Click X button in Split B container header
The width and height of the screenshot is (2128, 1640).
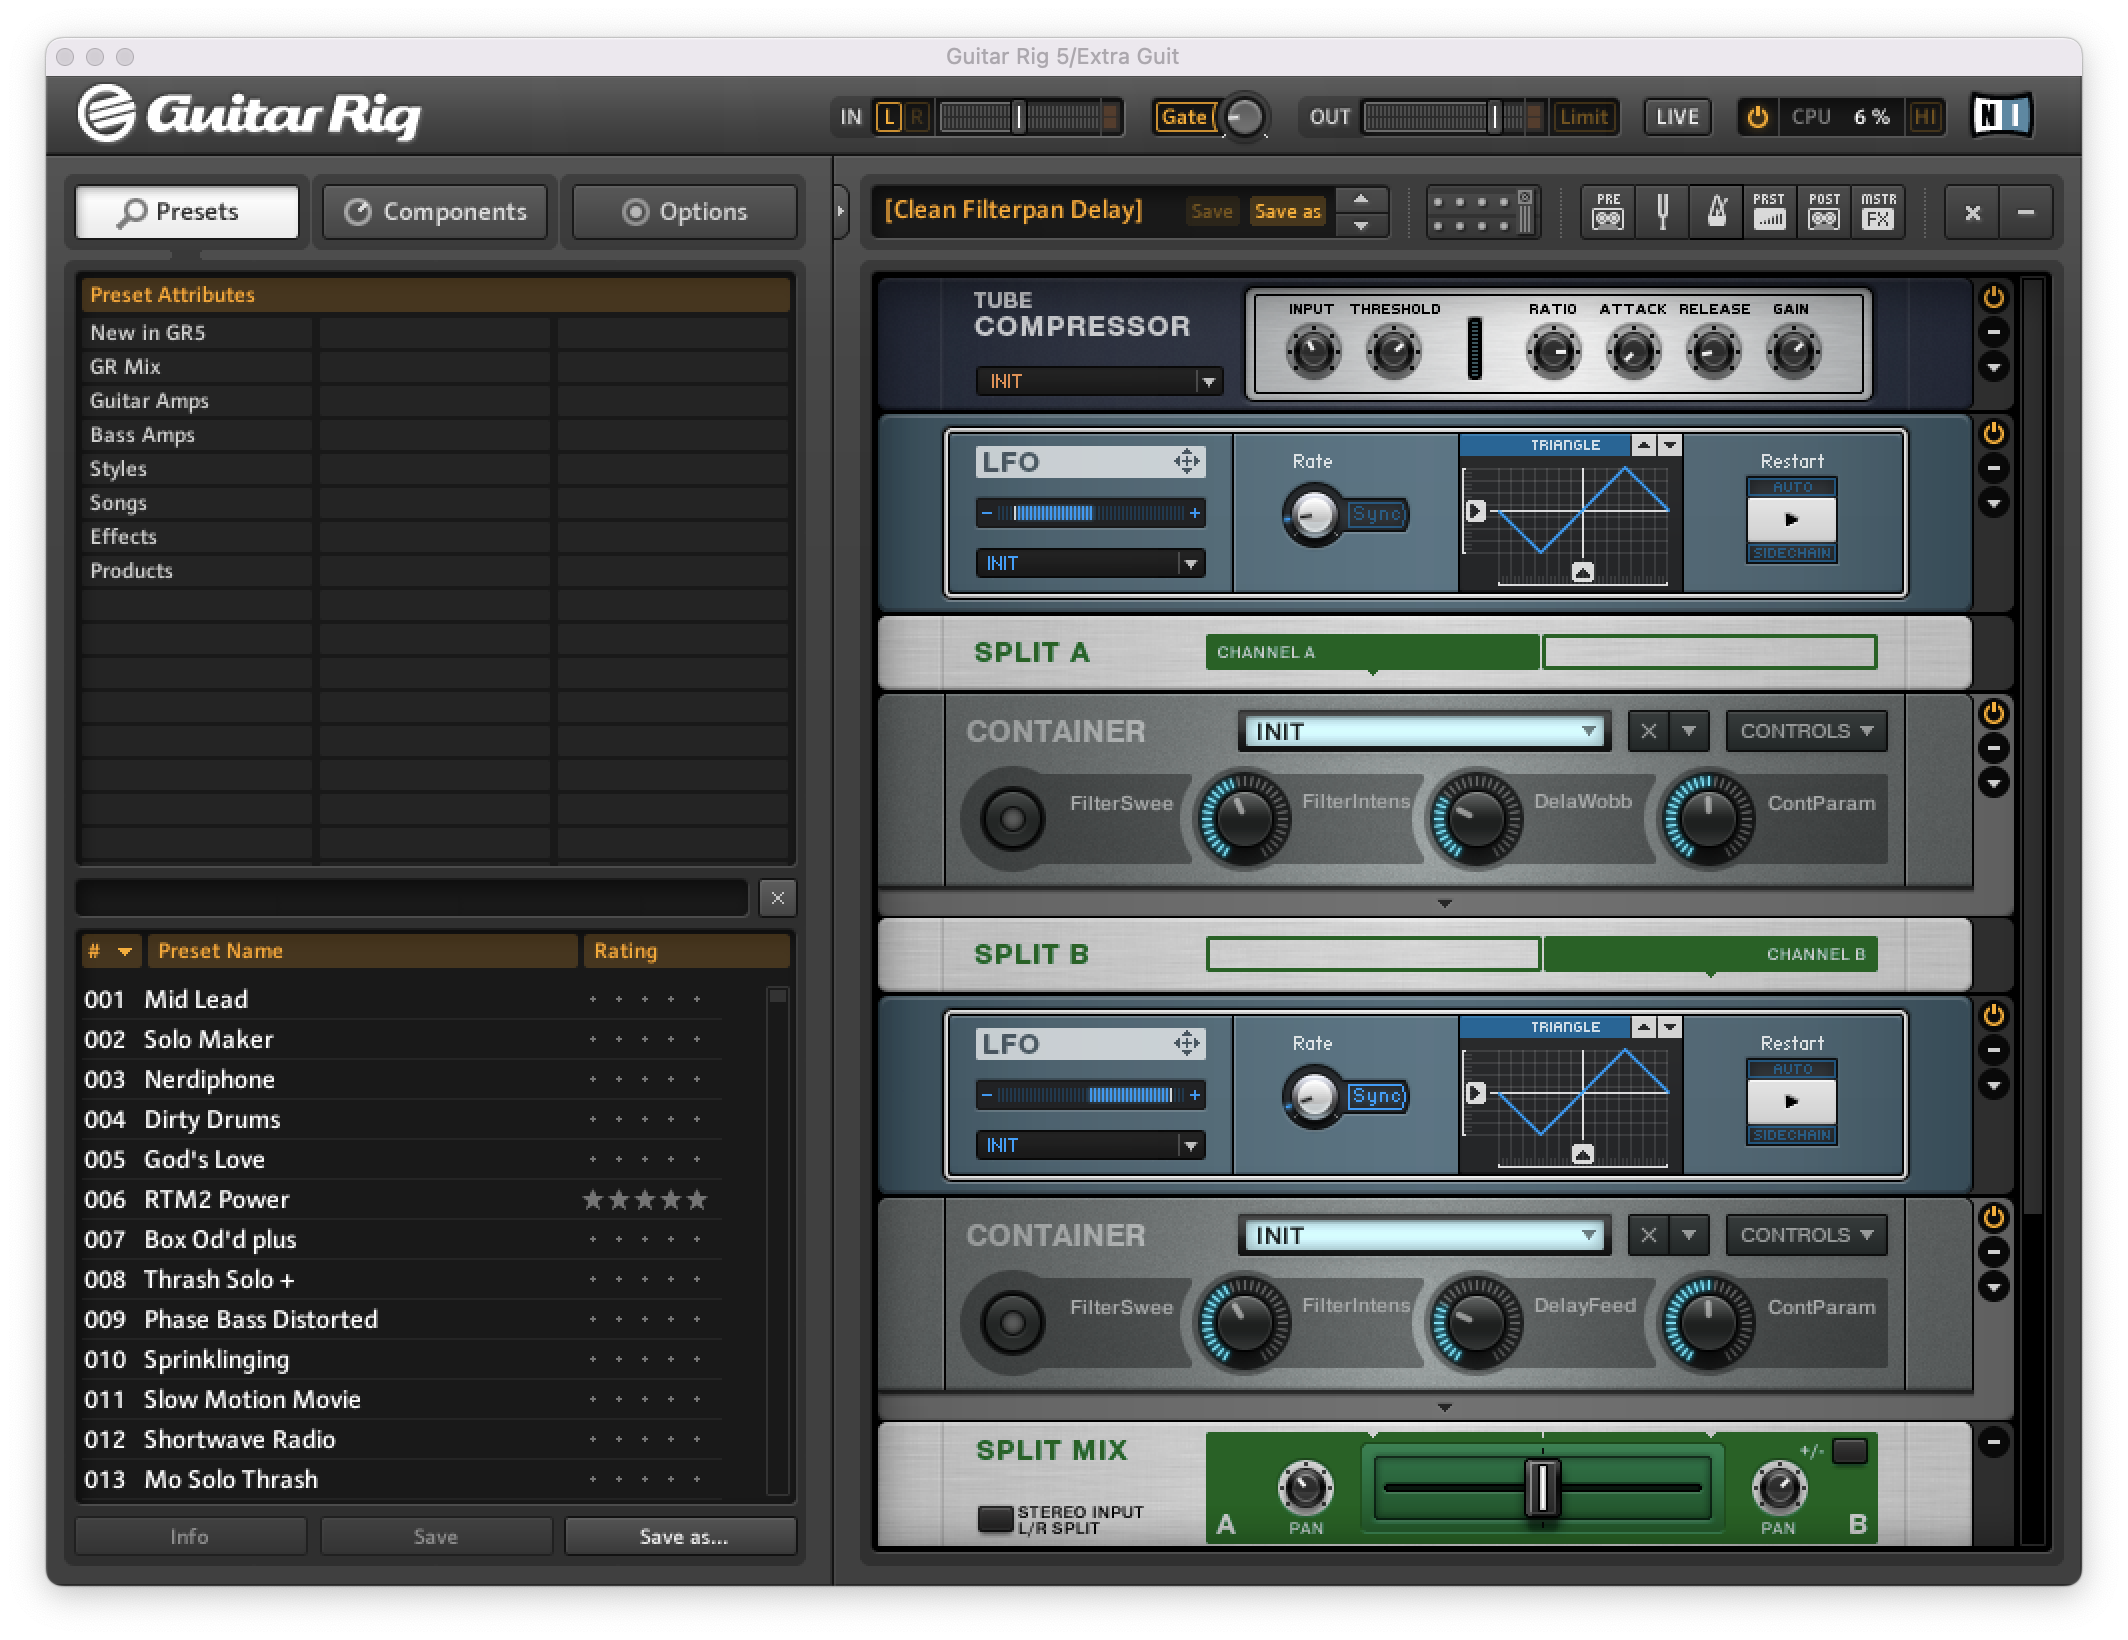pos(1648,1235)
